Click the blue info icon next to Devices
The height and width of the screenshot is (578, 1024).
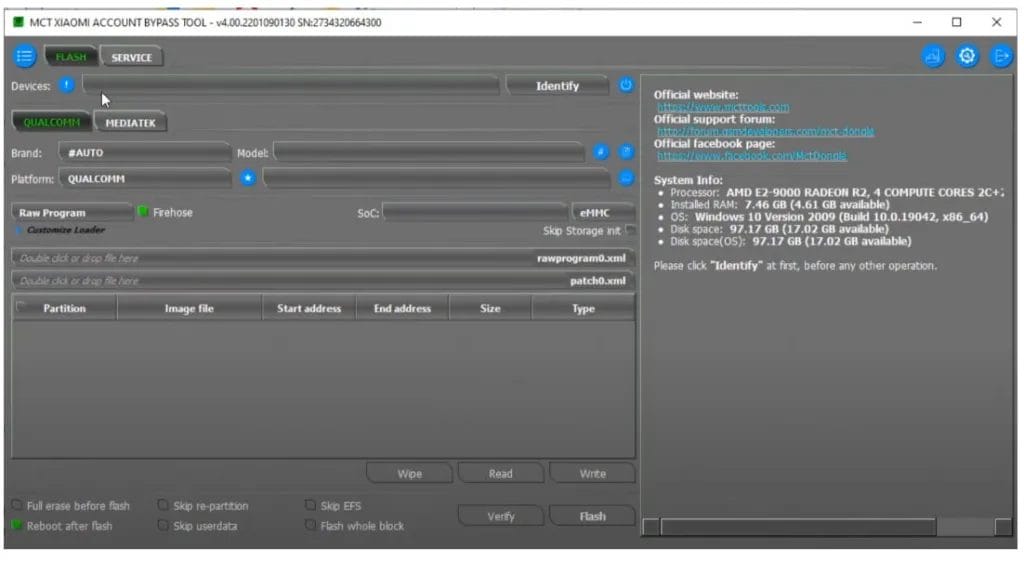tap(66, 85)
